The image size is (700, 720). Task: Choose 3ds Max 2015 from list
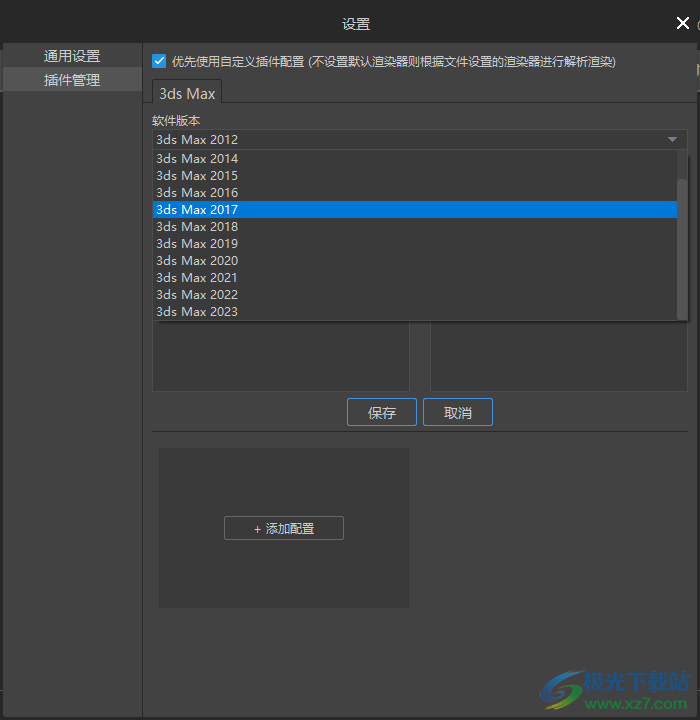point(415,175)
